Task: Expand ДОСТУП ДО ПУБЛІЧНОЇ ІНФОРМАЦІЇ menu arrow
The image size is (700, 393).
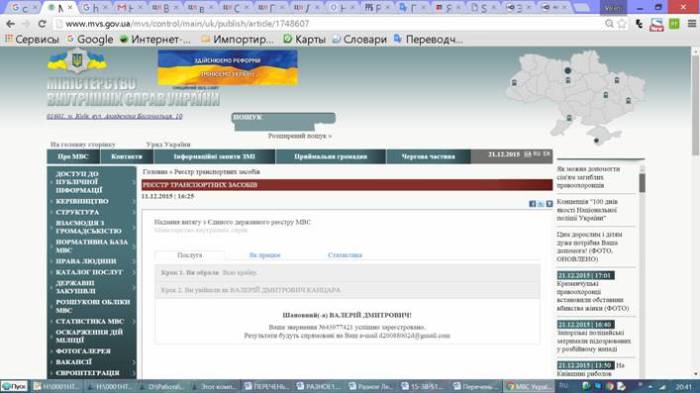Action: pos(133,182)
